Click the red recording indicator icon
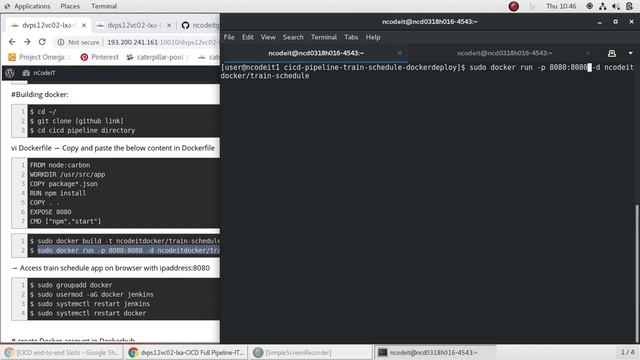Image resolution: width=640 pixels, height=360 pixels. click(x=513, y=6)
